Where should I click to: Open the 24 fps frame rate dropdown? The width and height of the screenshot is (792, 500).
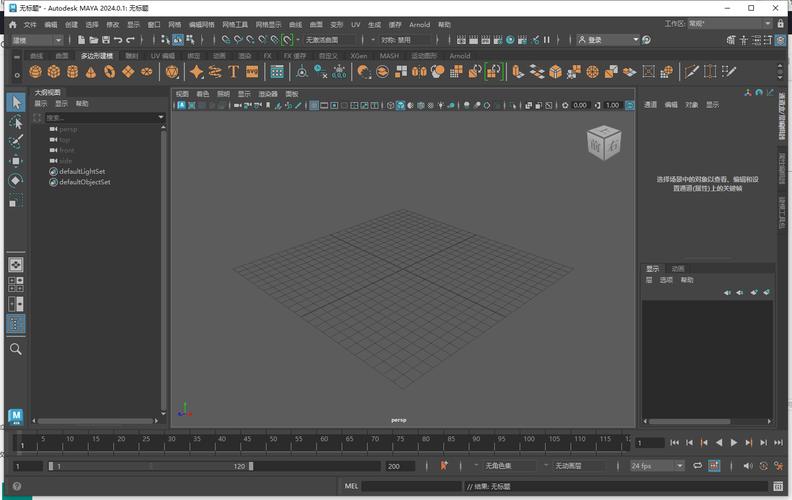tap(657, 466)
